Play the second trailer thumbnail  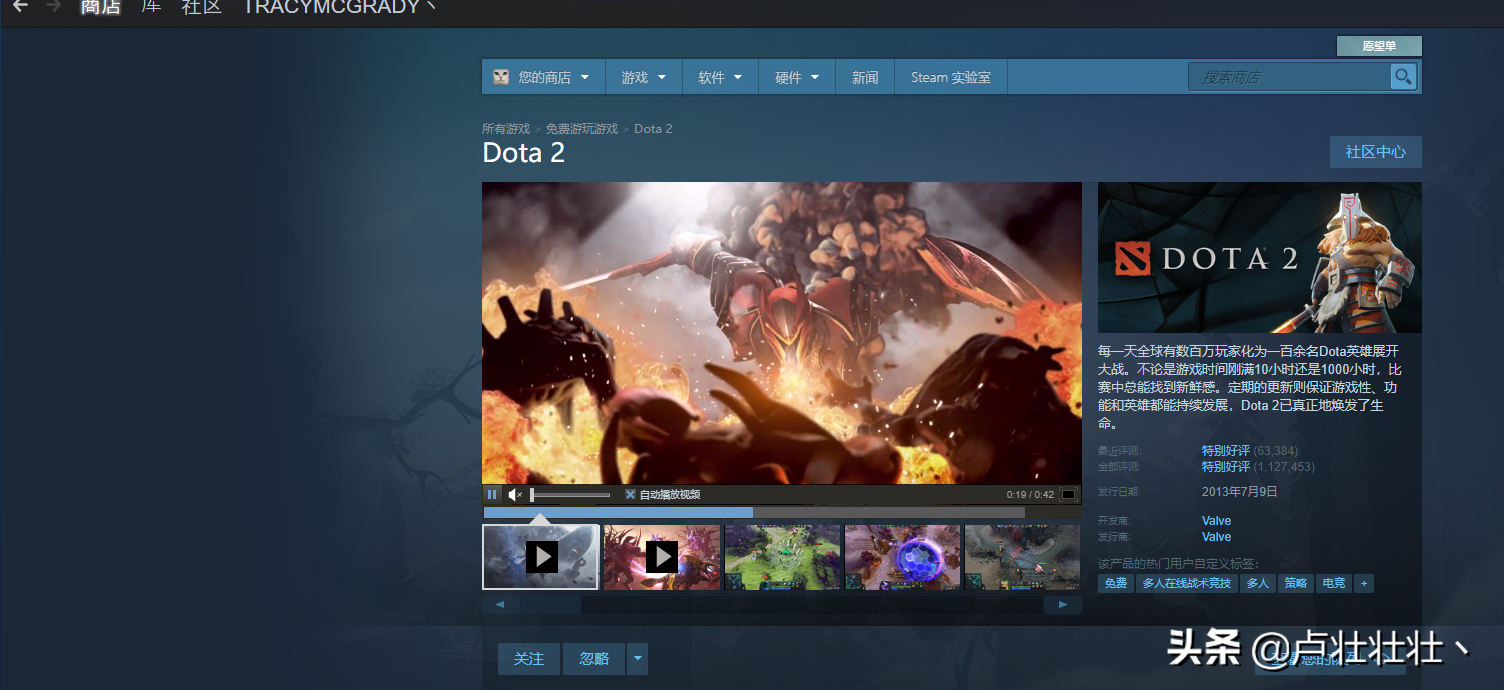pos(662,557)
